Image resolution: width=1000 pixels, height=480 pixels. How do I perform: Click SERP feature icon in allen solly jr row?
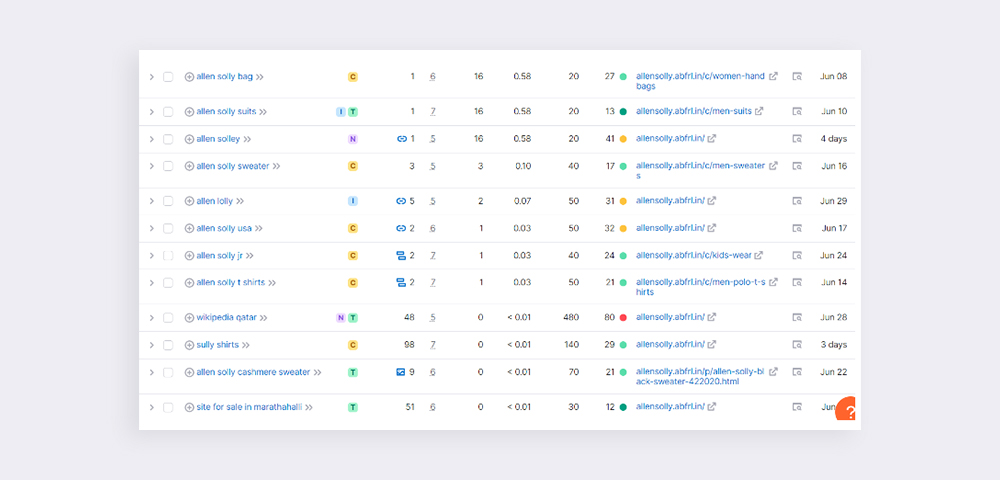(x=401, y=256)
